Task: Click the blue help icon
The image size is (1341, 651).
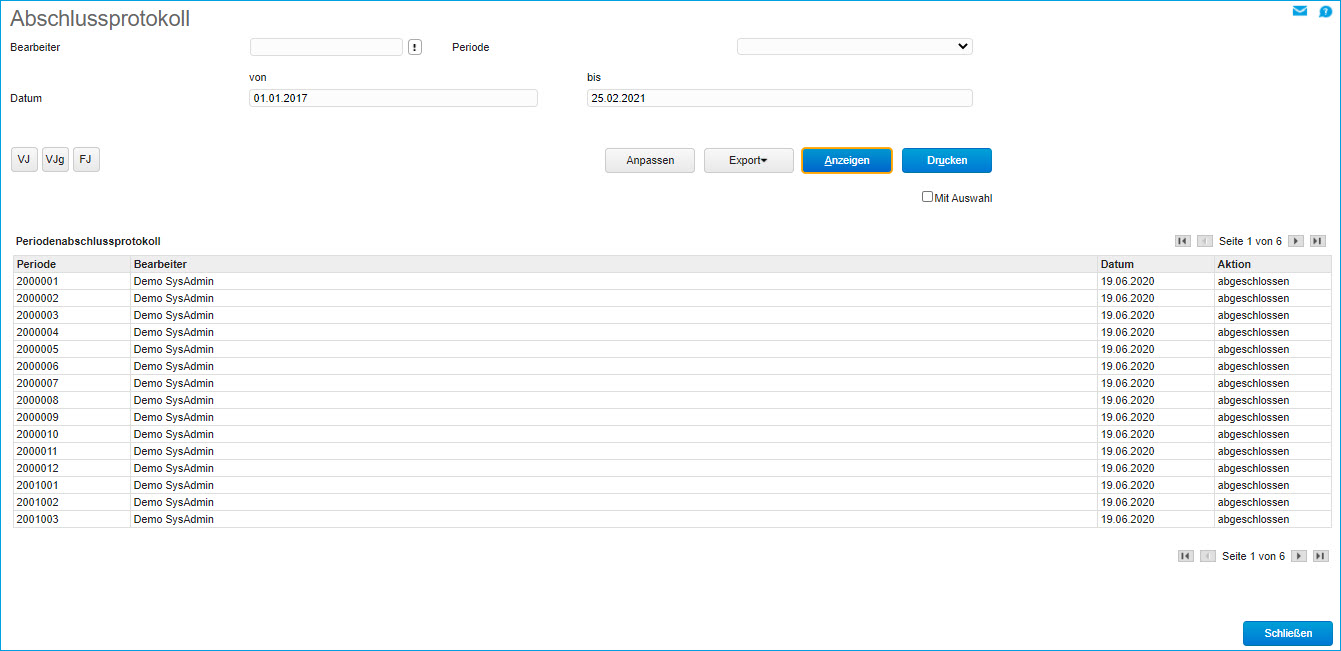Action: [1325, 12]
